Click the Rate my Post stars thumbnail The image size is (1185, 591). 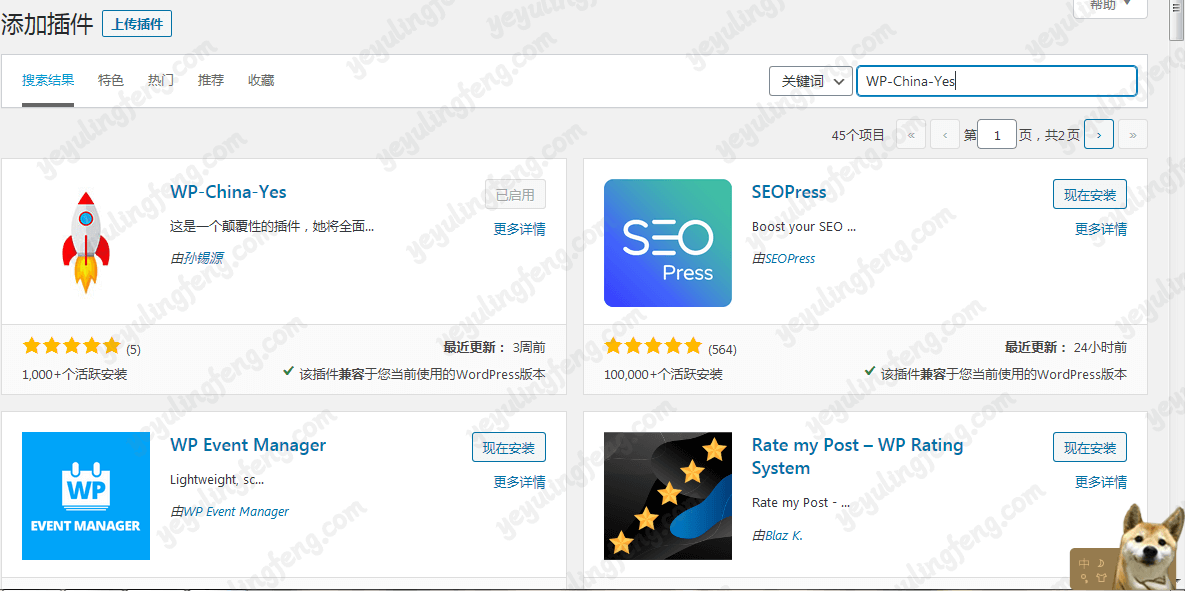[667, 496]
